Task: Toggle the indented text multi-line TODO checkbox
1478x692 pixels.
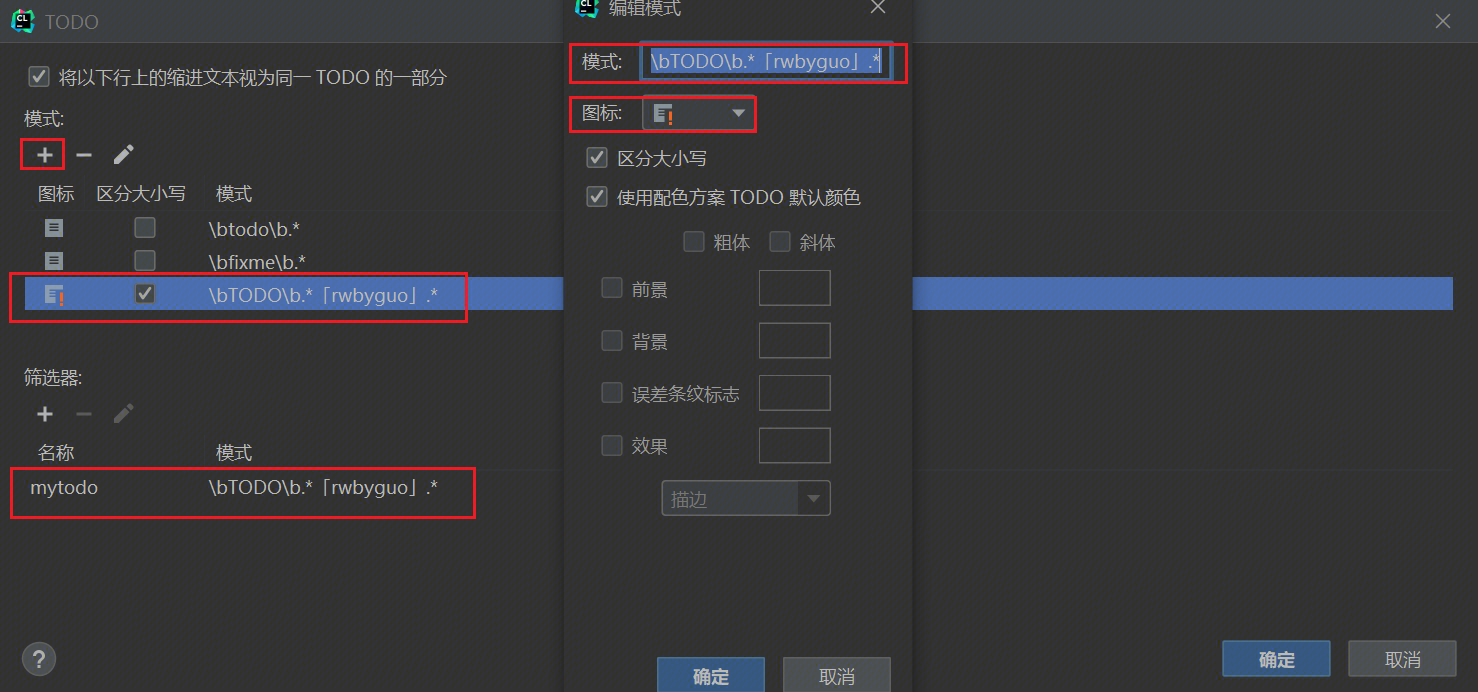Action: (39, 77)
